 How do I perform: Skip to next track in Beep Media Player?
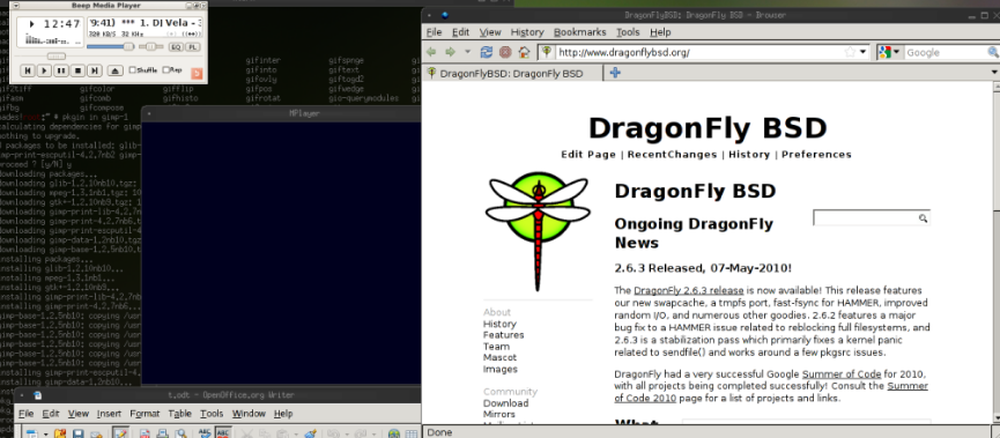pos(94,71)
